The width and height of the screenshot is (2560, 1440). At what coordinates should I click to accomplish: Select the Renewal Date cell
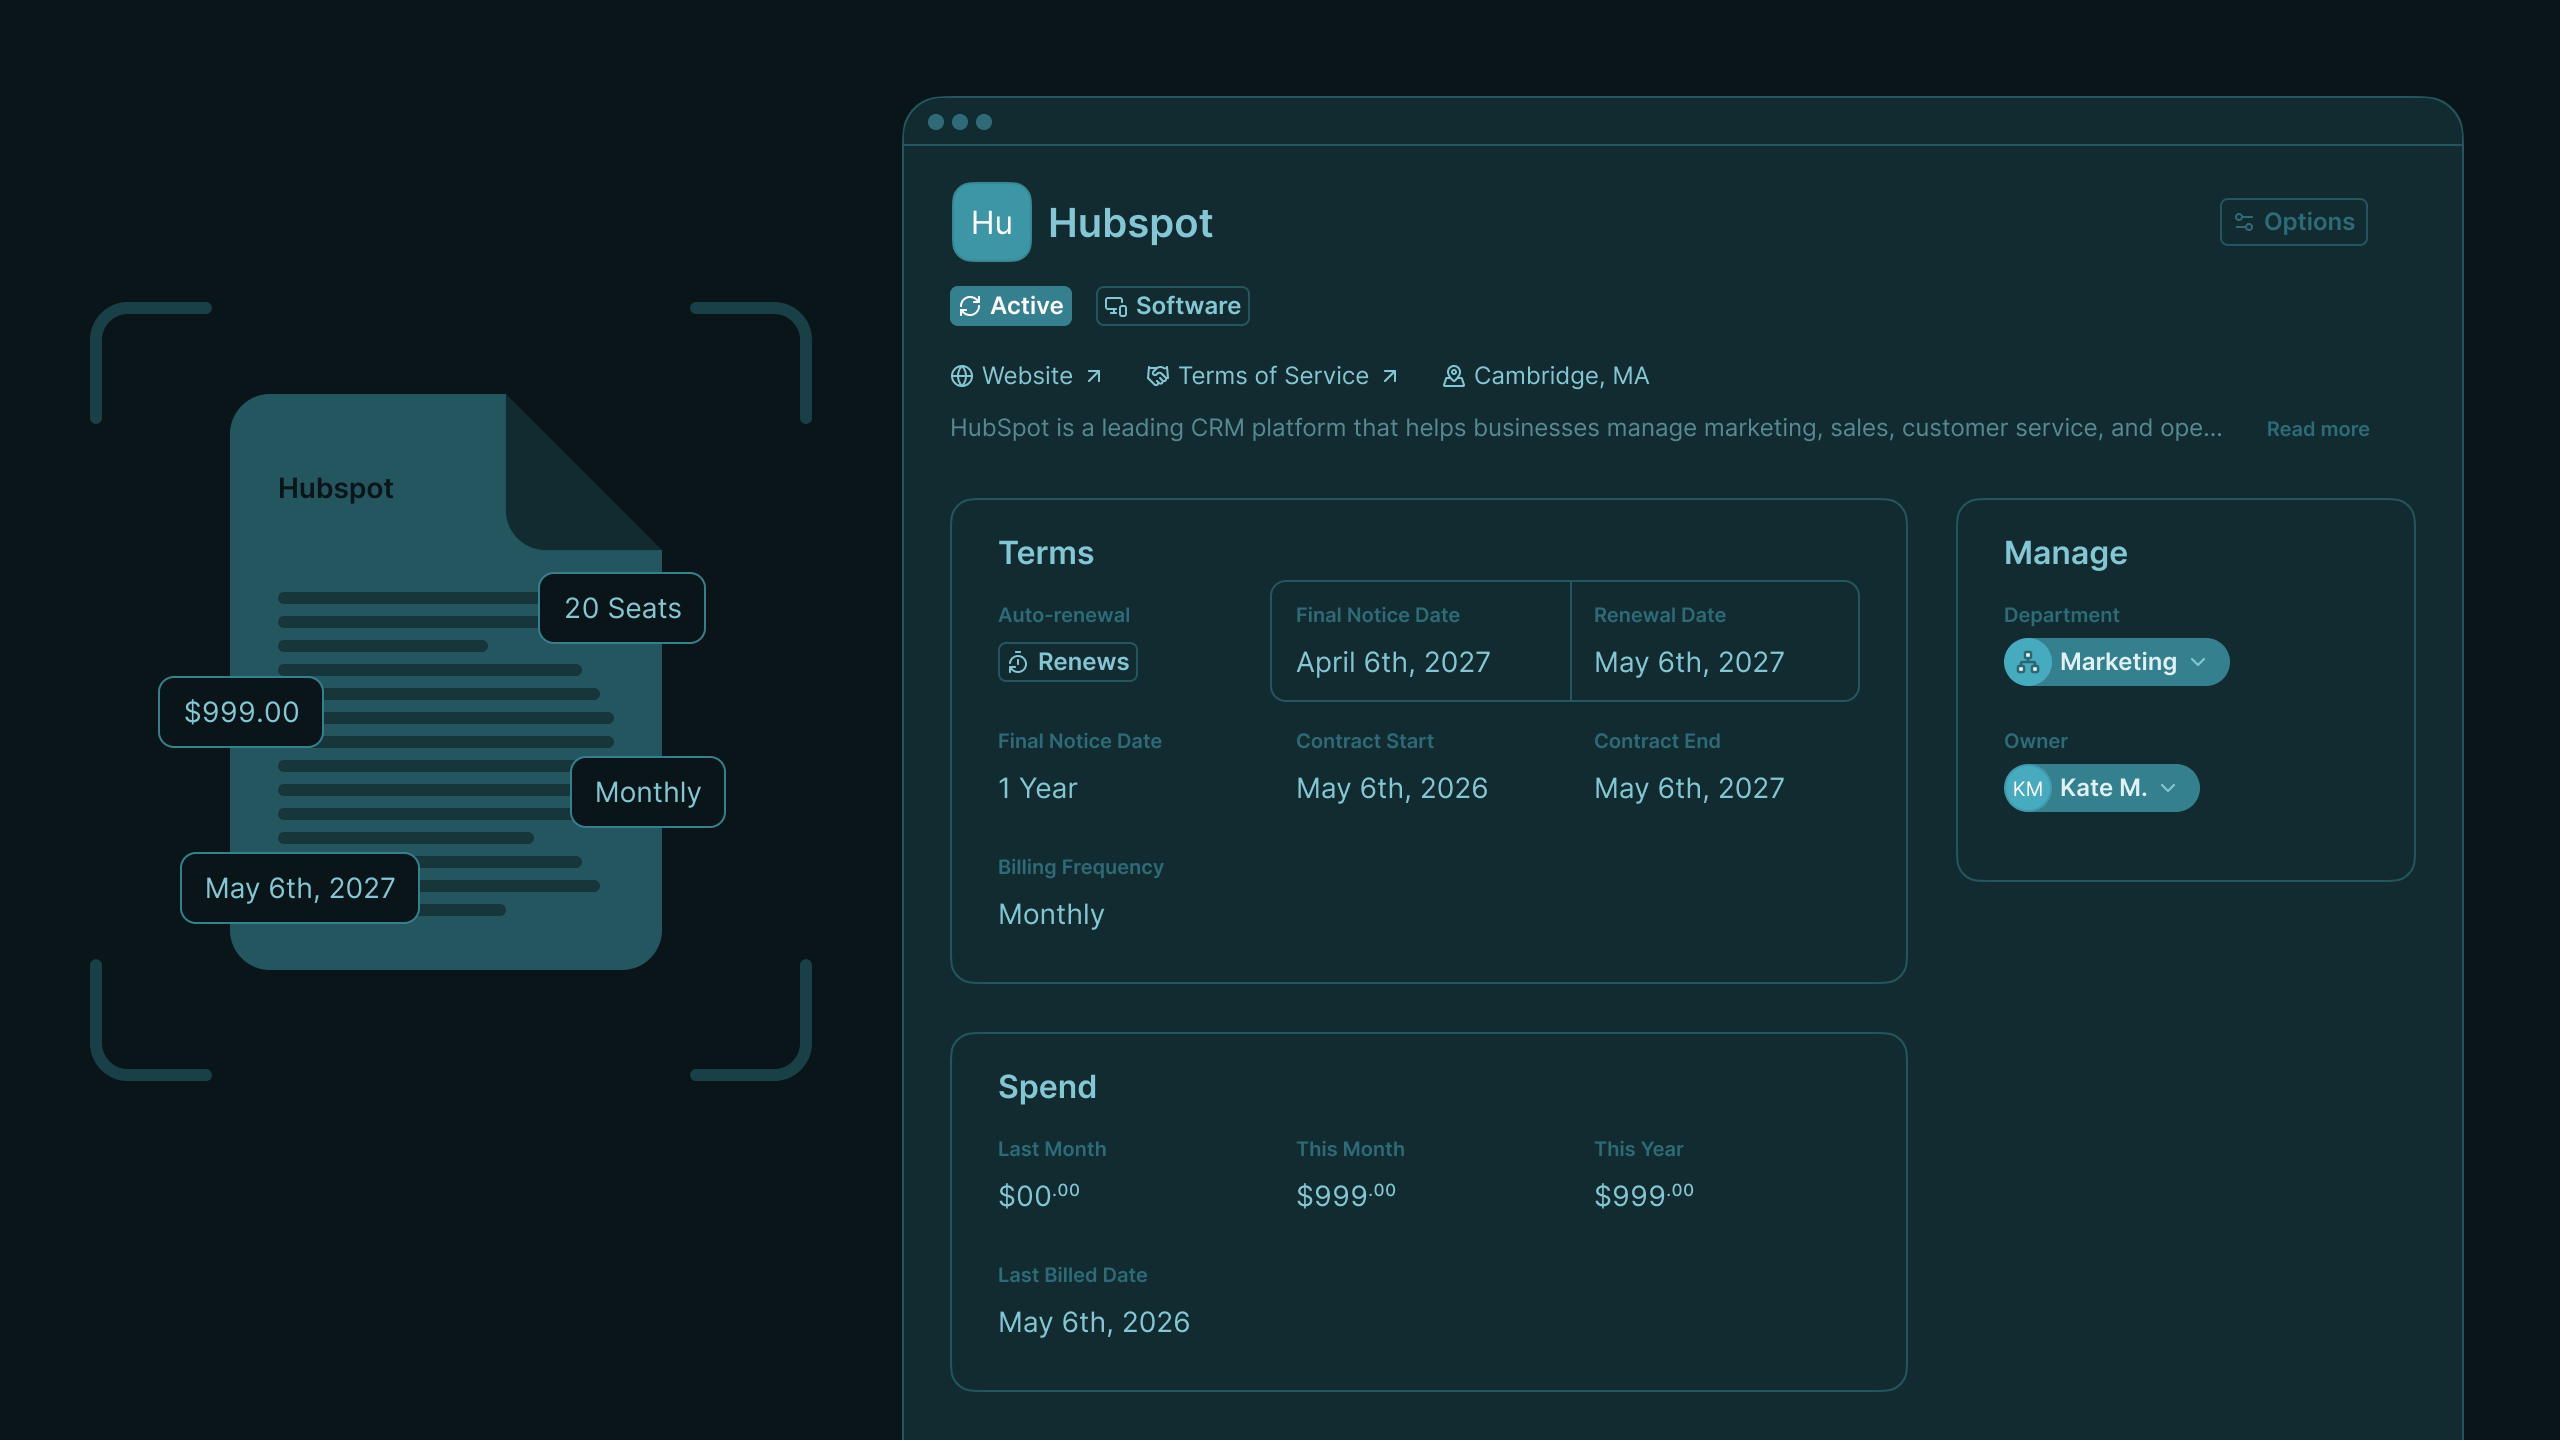(x=1714, y=641)
